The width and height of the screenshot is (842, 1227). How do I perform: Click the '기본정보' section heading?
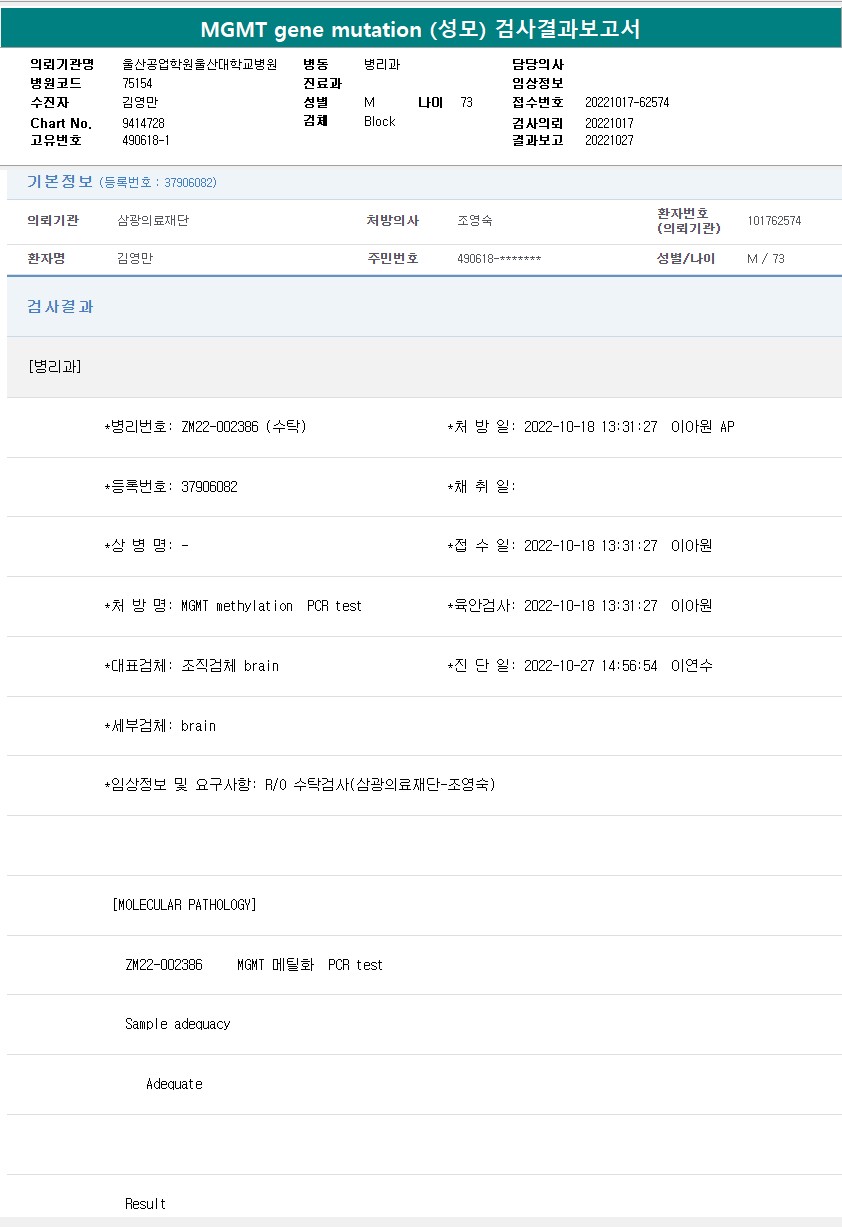60,182
